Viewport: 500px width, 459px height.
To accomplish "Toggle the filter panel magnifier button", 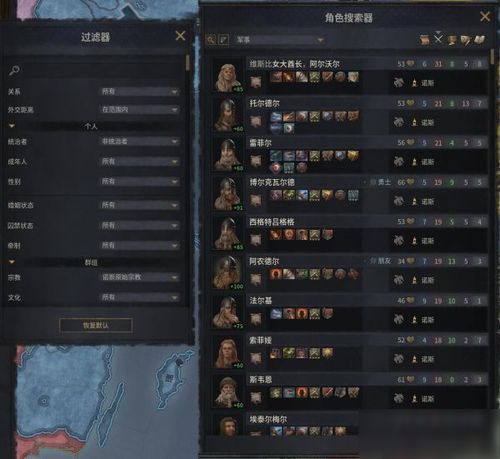I will tap(211, 40).
